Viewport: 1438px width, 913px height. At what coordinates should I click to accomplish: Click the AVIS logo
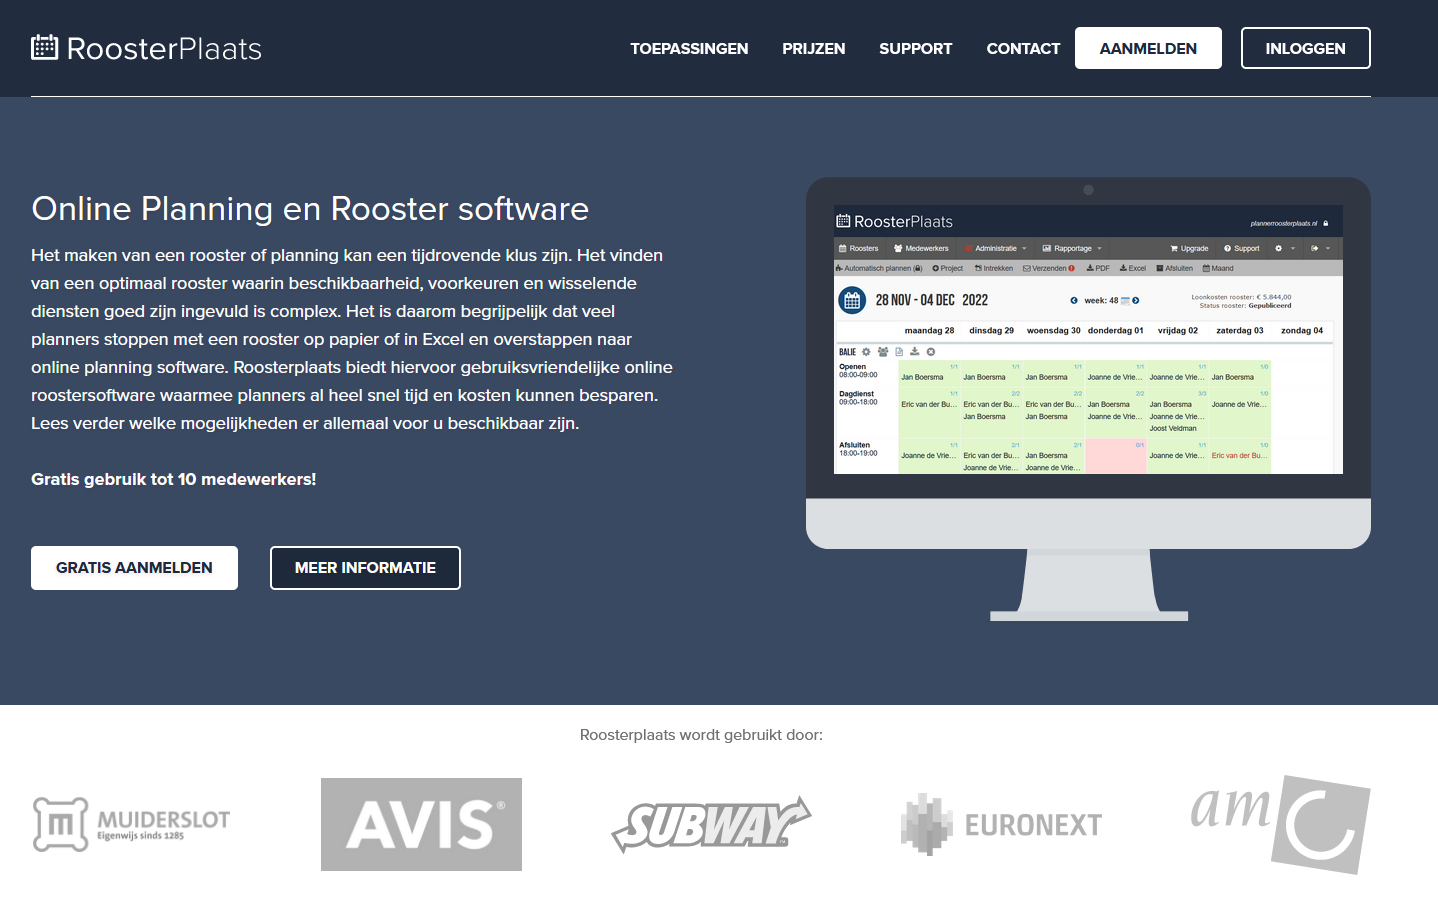[421, 824]
